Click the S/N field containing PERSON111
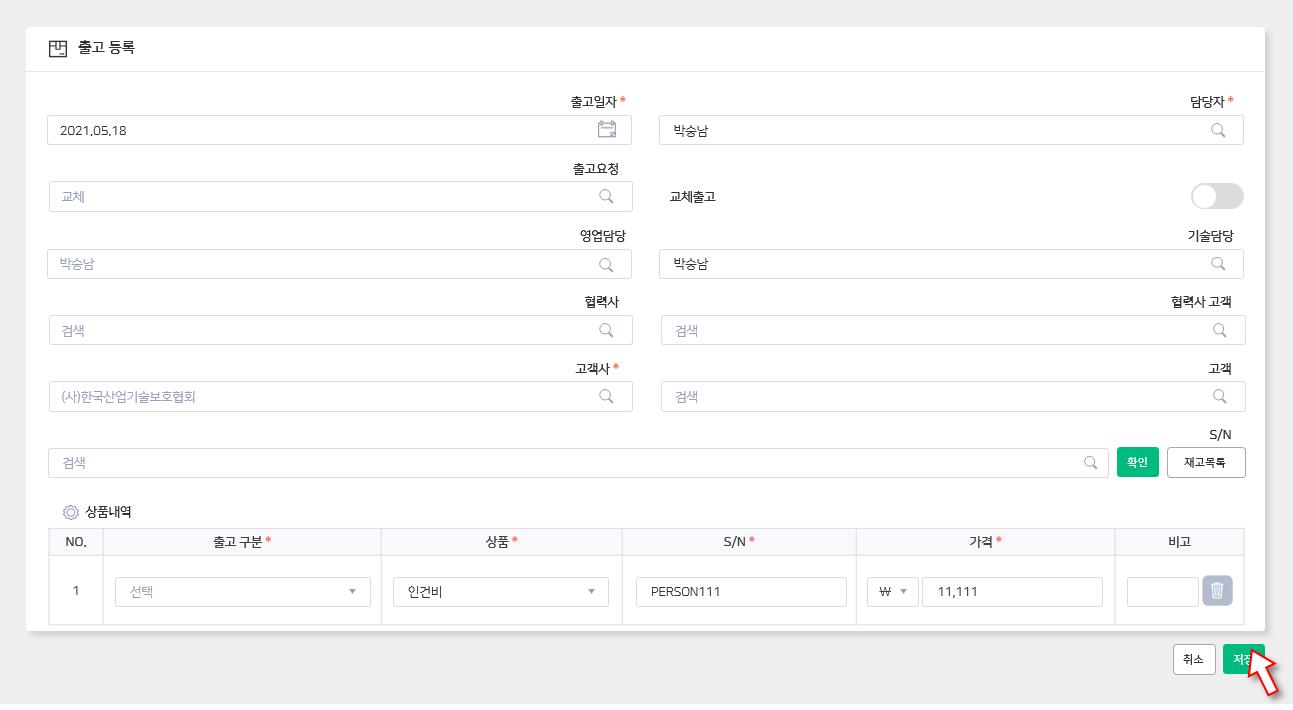This screenshot has width=1293, height=710. (x=741, y=591)
